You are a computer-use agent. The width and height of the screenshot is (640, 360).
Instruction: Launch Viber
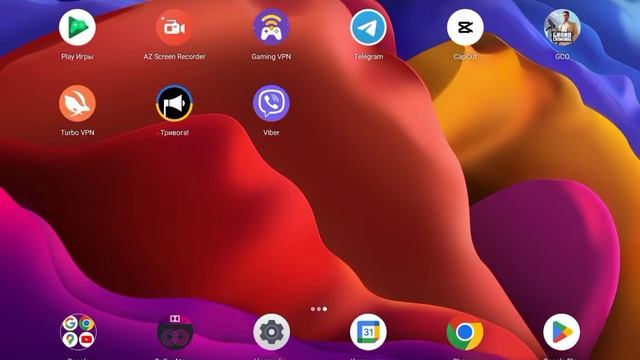coord(271,103)
